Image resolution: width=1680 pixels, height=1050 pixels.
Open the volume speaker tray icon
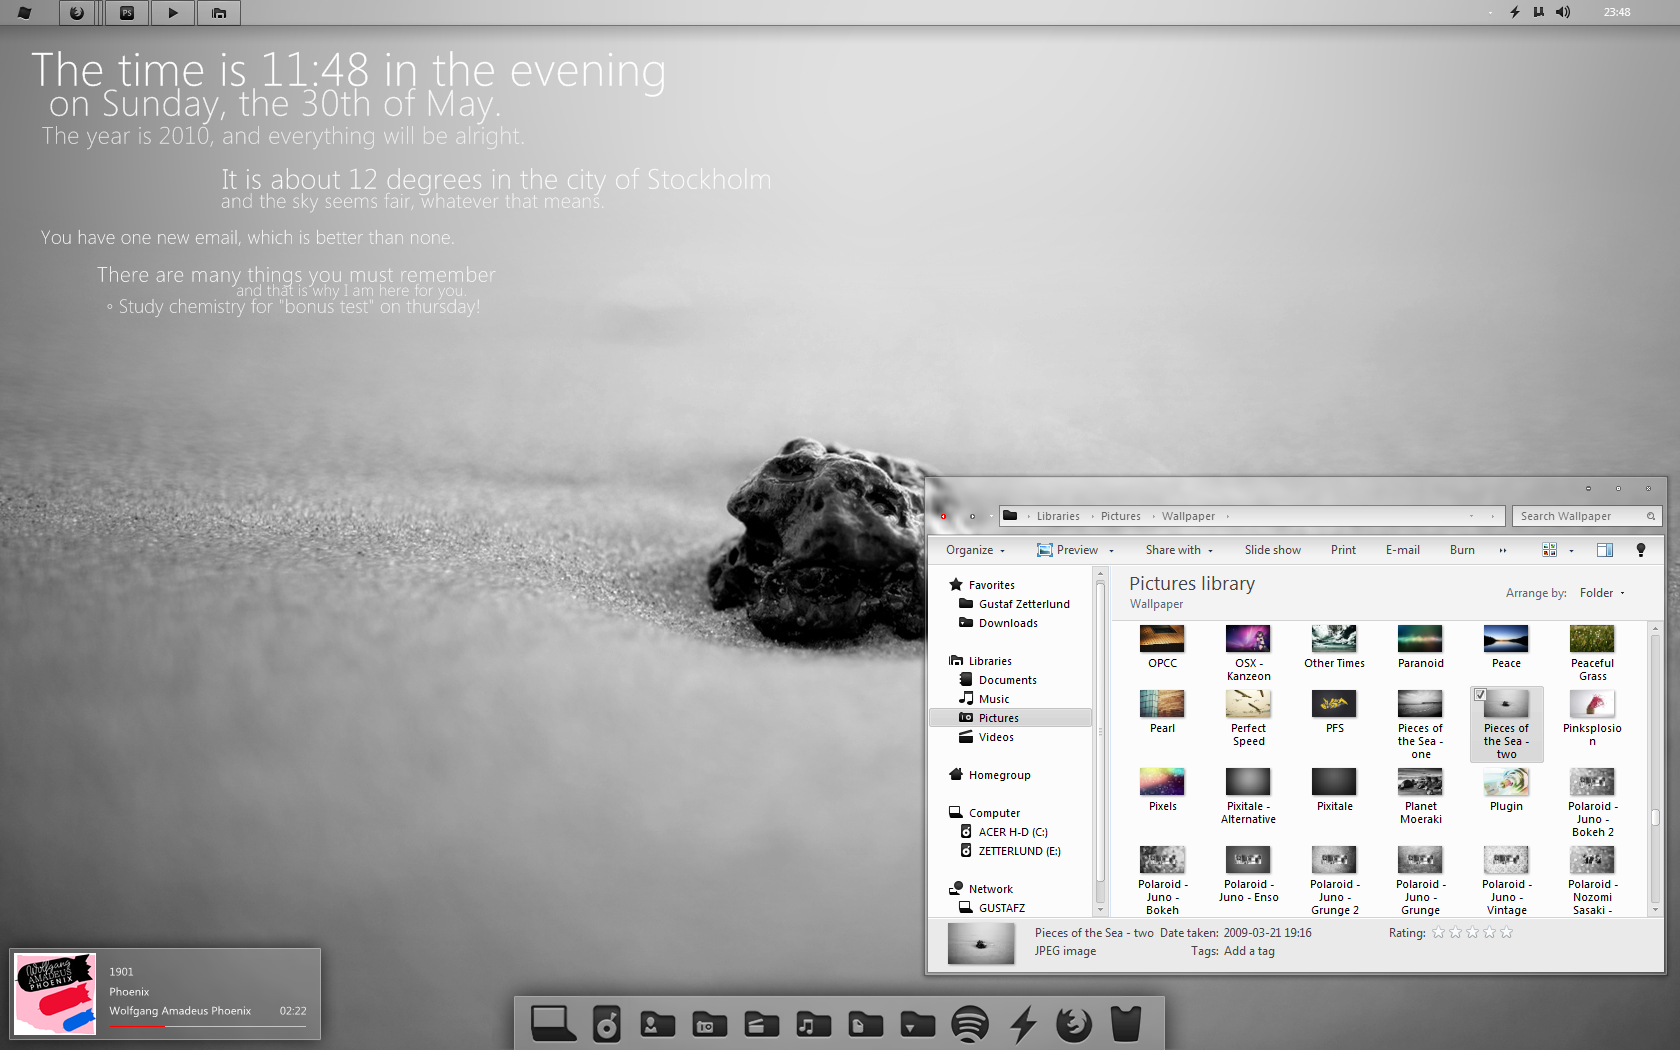click(x=1563, y=12)
